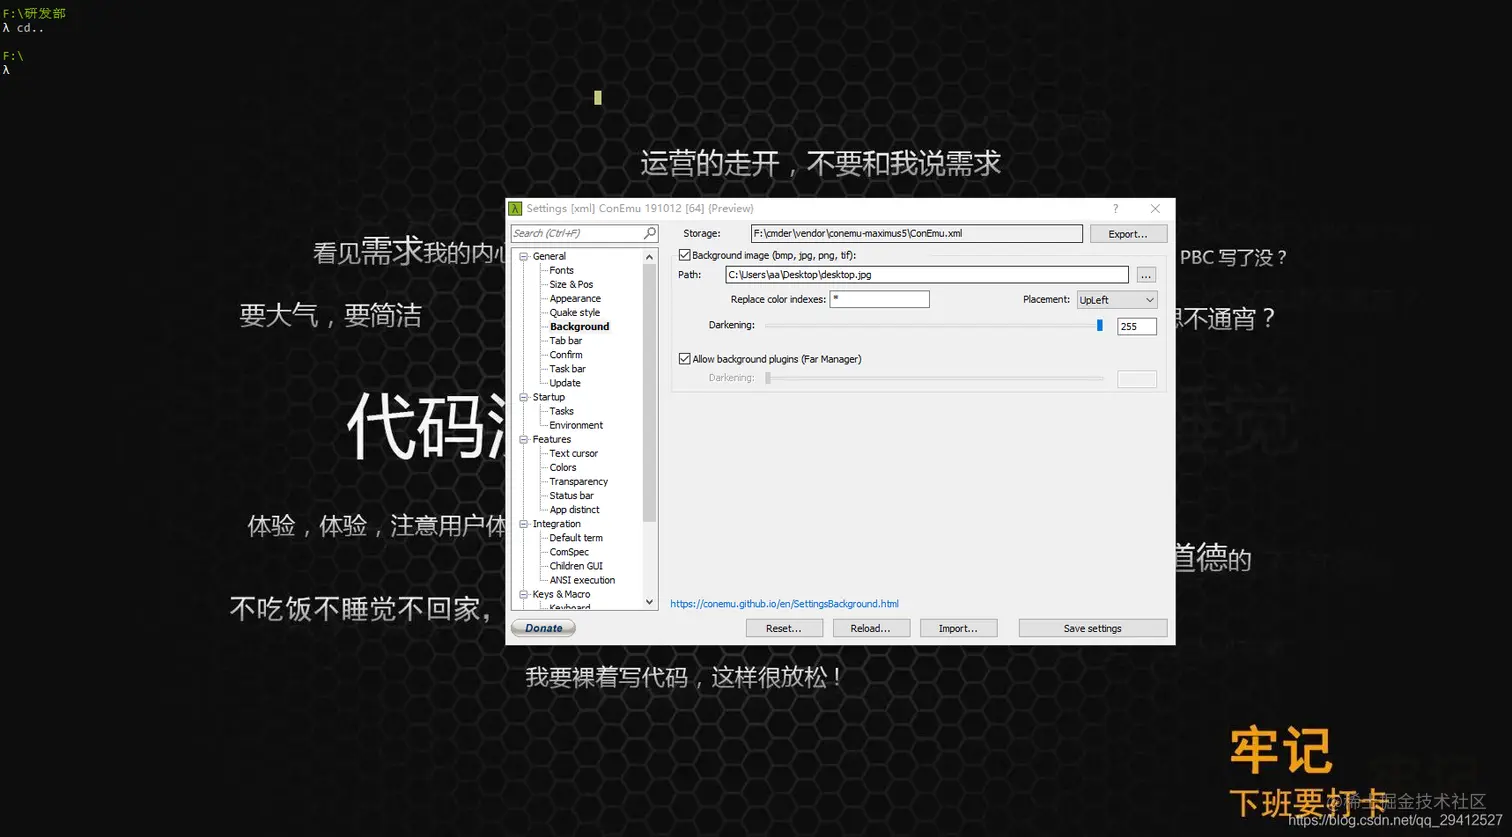This screenshot has height=837, width=1512.
Task: Go to the Transparency page
Action: [578, 482]
